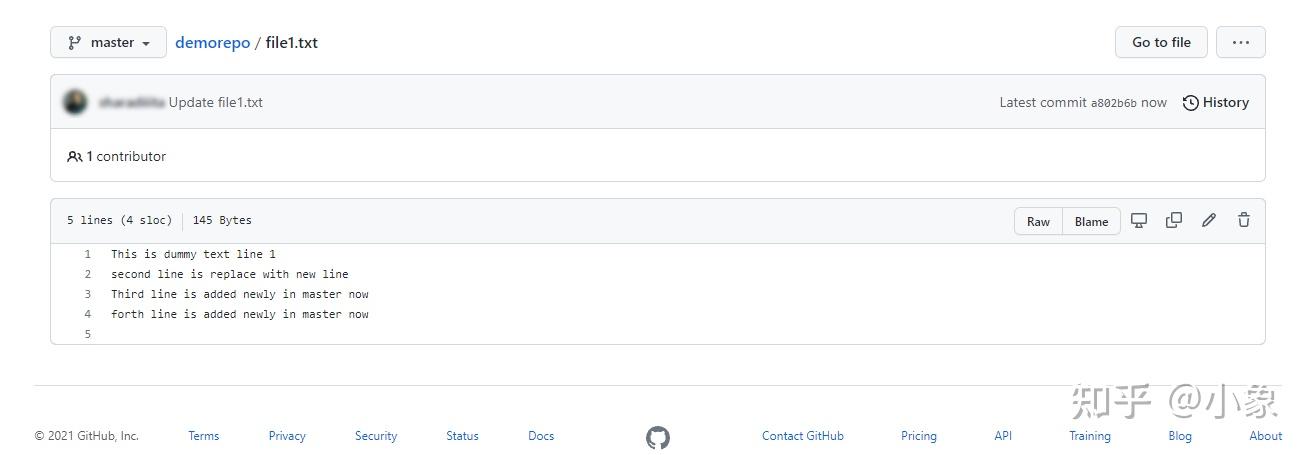
Task: Copy raw file contents icon
Action: click(1174, 221)
